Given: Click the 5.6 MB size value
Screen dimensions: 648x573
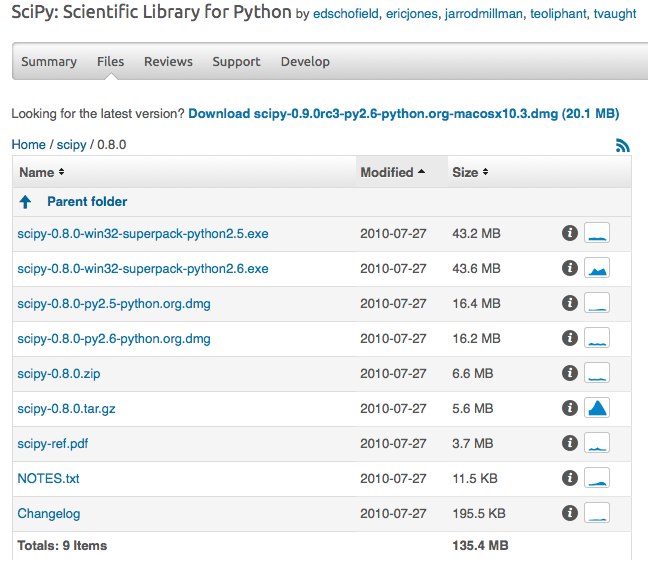Looking at the screenshot, I should coord(473,409).
